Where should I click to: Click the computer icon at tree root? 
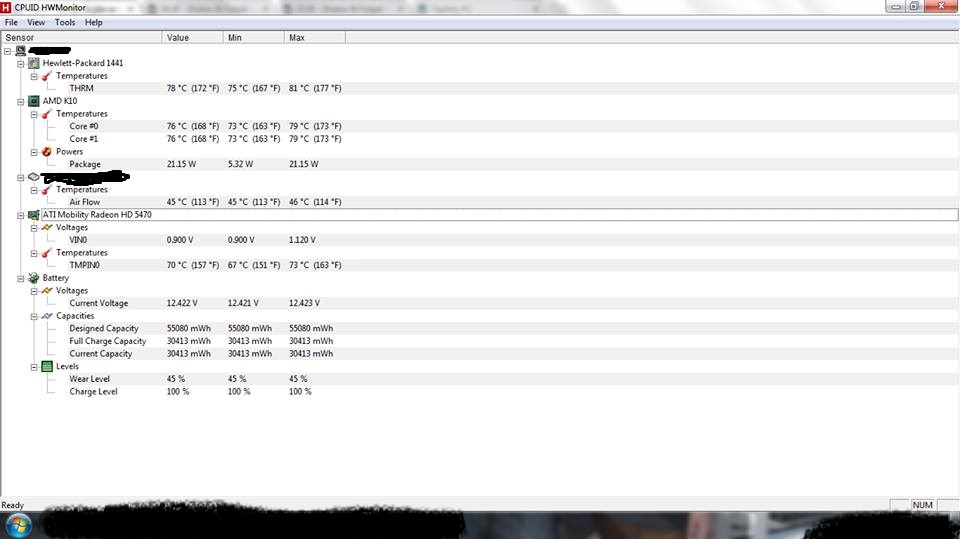point(21,51)
